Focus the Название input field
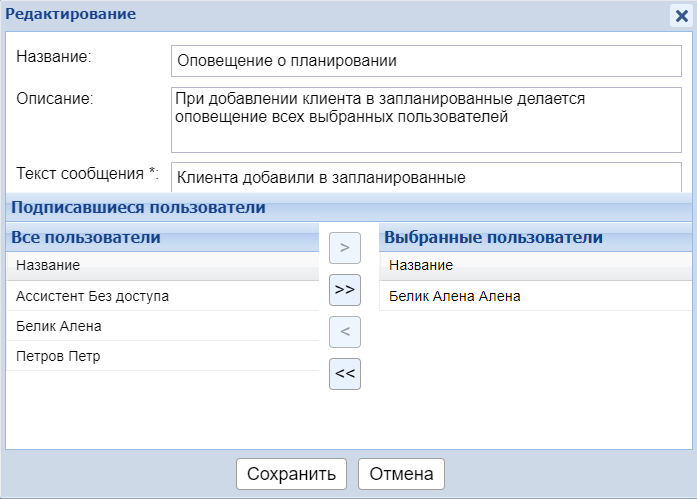697x499 pixels. pos(426,60)
